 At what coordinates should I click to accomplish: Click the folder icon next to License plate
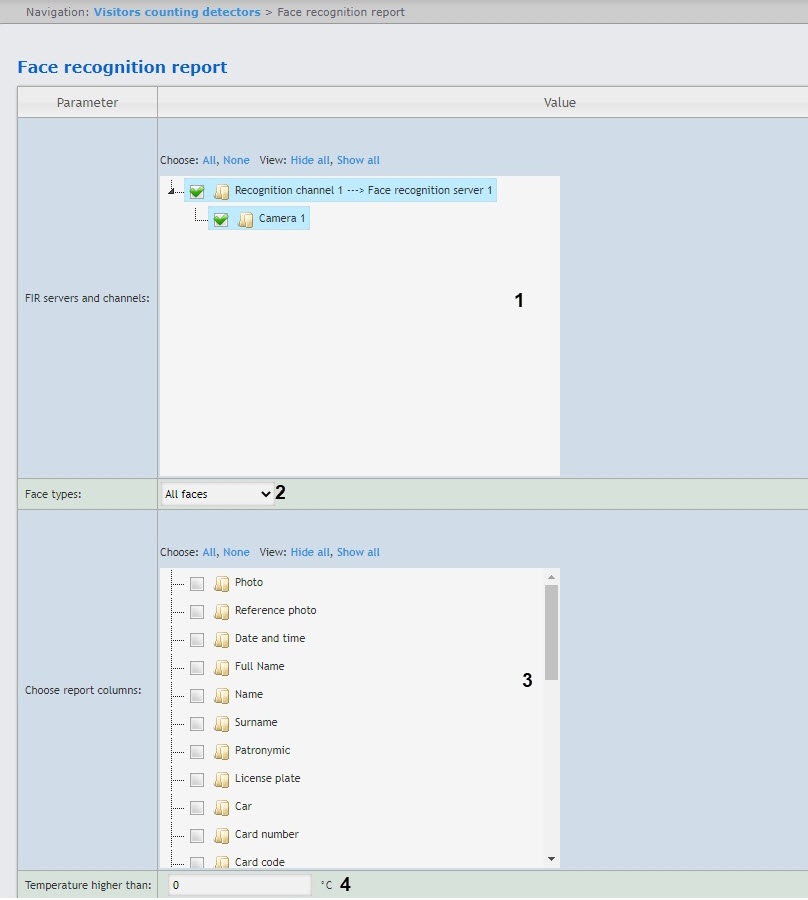point(222,779)
